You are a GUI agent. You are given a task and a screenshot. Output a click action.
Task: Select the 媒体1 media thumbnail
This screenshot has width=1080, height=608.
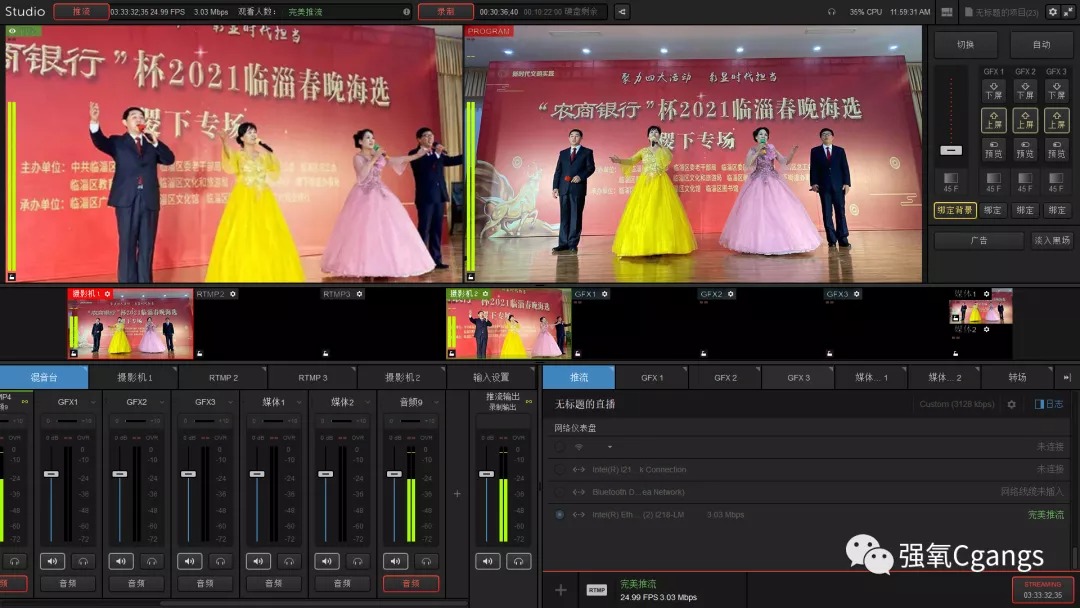[x=982, y=306]
